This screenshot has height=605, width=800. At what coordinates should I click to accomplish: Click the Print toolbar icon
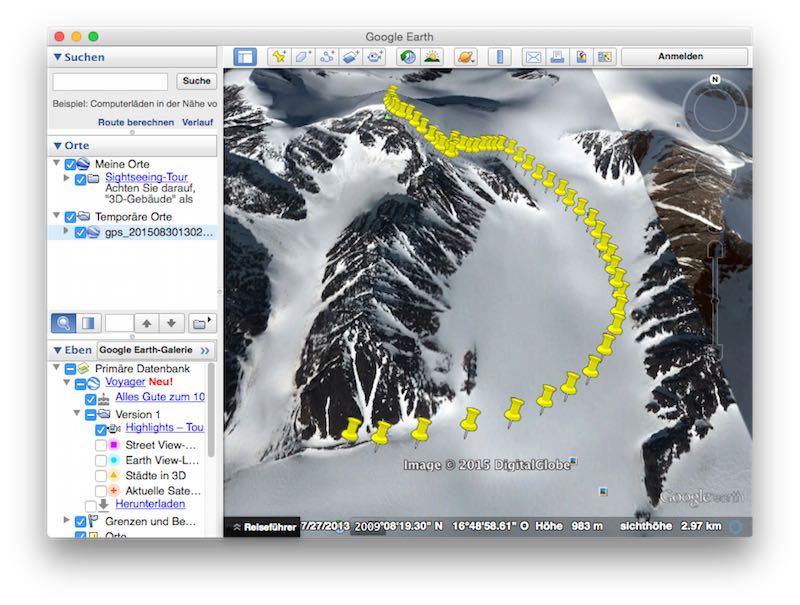557,57
